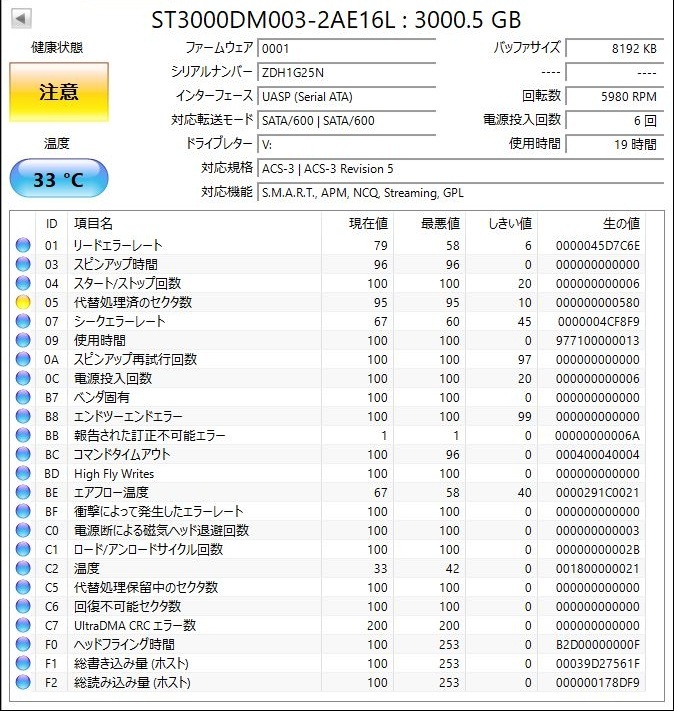
Task: Click the ID column header
Action: coord(51,224)
